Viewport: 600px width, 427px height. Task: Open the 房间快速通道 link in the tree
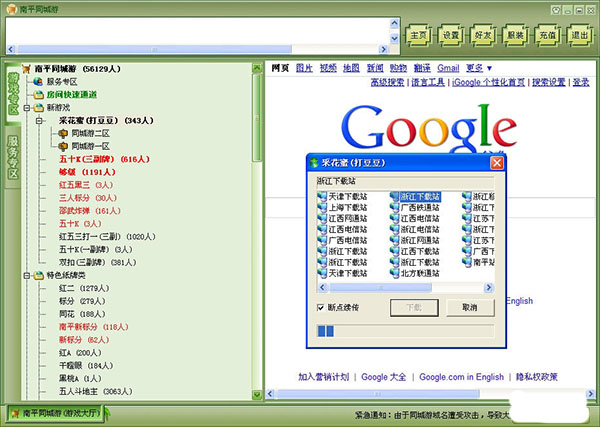point(70,94)
